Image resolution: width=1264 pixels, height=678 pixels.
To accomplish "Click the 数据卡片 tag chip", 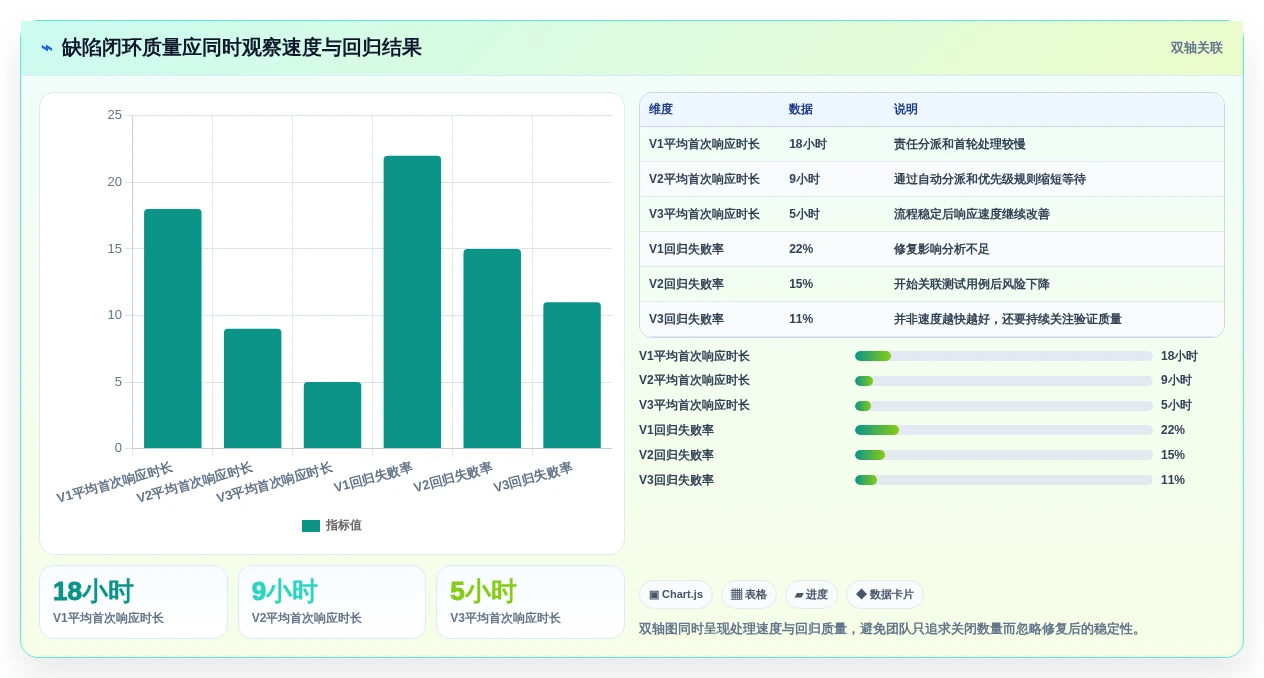I will 885,595.
